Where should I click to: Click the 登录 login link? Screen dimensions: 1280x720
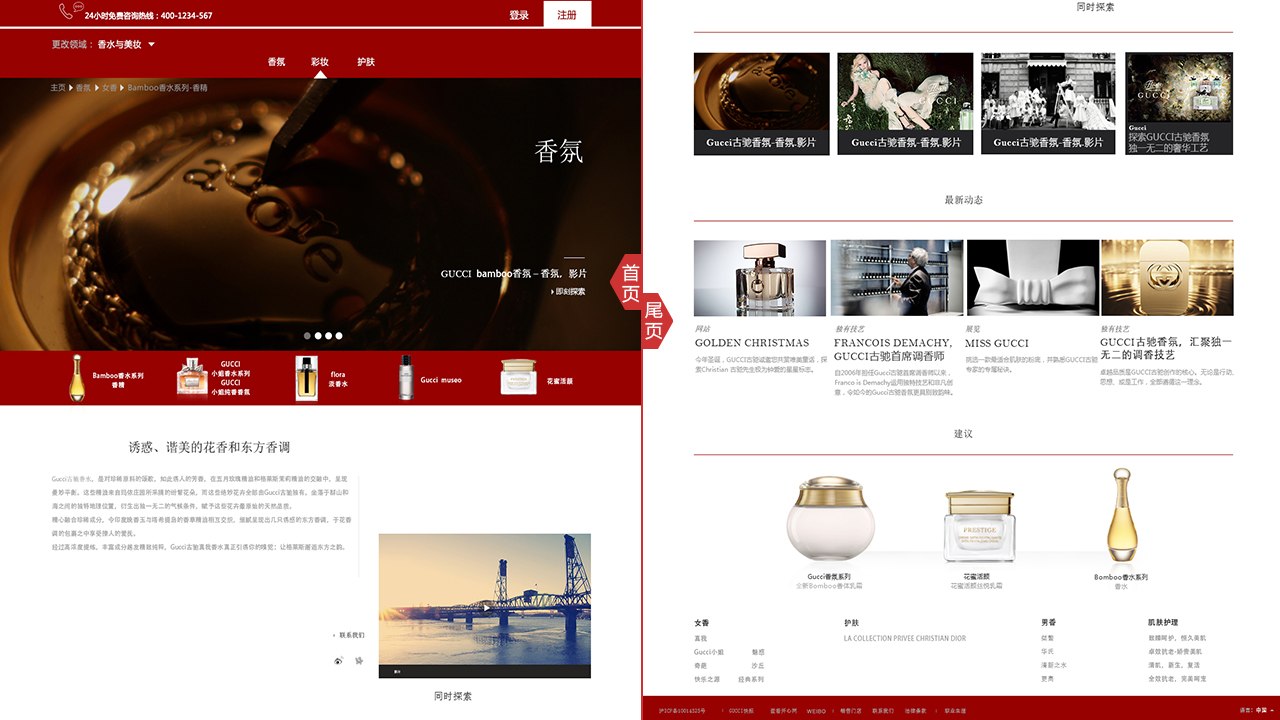pos(519,15)
